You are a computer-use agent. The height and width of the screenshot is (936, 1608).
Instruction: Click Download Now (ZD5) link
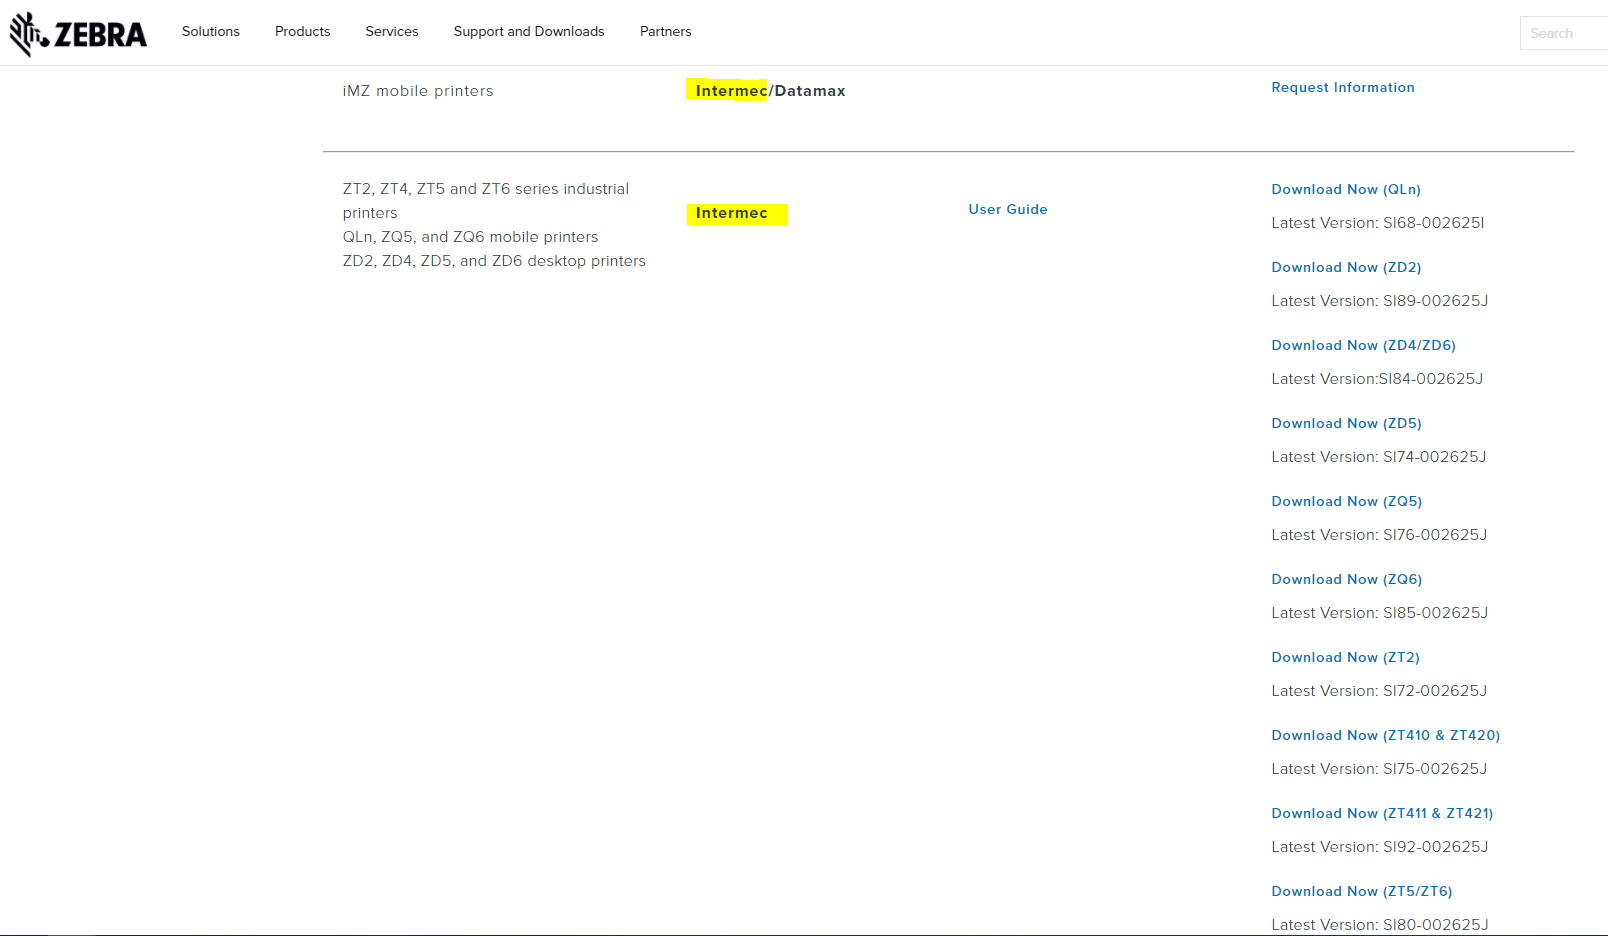pos(1346,424)
